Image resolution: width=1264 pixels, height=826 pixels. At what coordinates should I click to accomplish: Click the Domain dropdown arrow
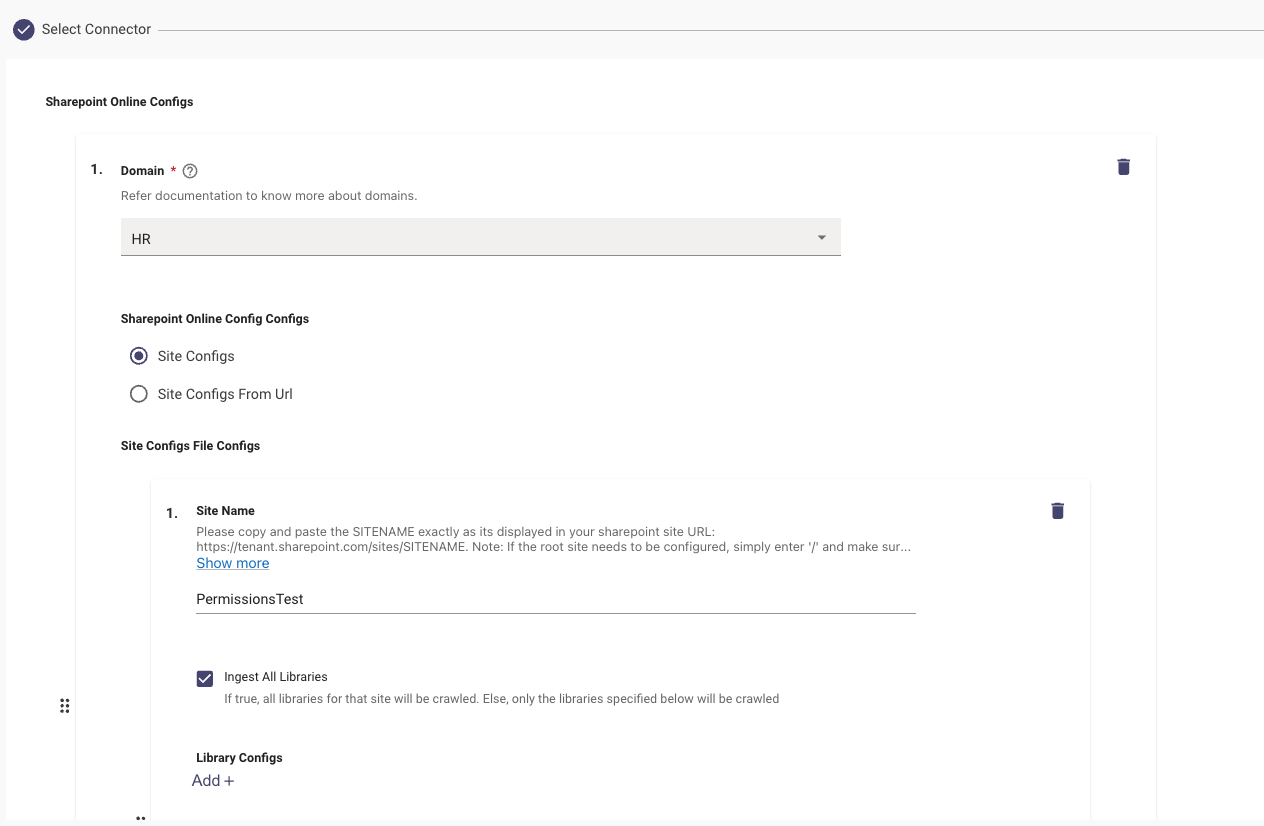822,238
